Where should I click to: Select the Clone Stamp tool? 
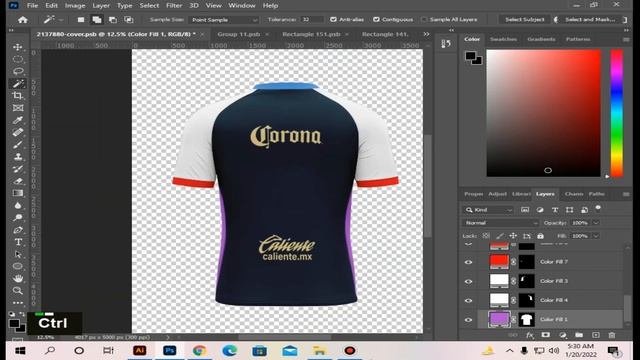[18, 157]
